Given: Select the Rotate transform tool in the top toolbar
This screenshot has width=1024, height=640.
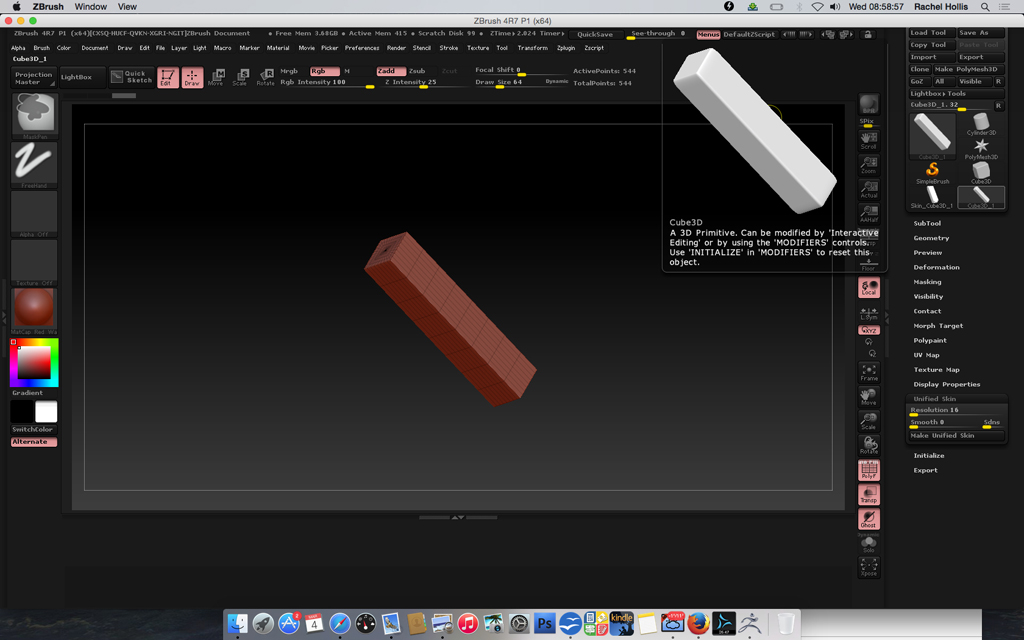Looking at the screenshot, I should [265, 77].
